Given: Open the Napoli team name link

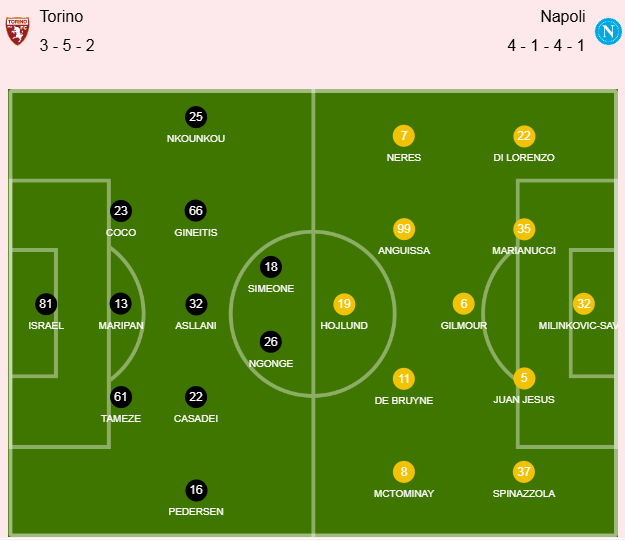Looking at the screenshot, I should [x=563, y=17].
